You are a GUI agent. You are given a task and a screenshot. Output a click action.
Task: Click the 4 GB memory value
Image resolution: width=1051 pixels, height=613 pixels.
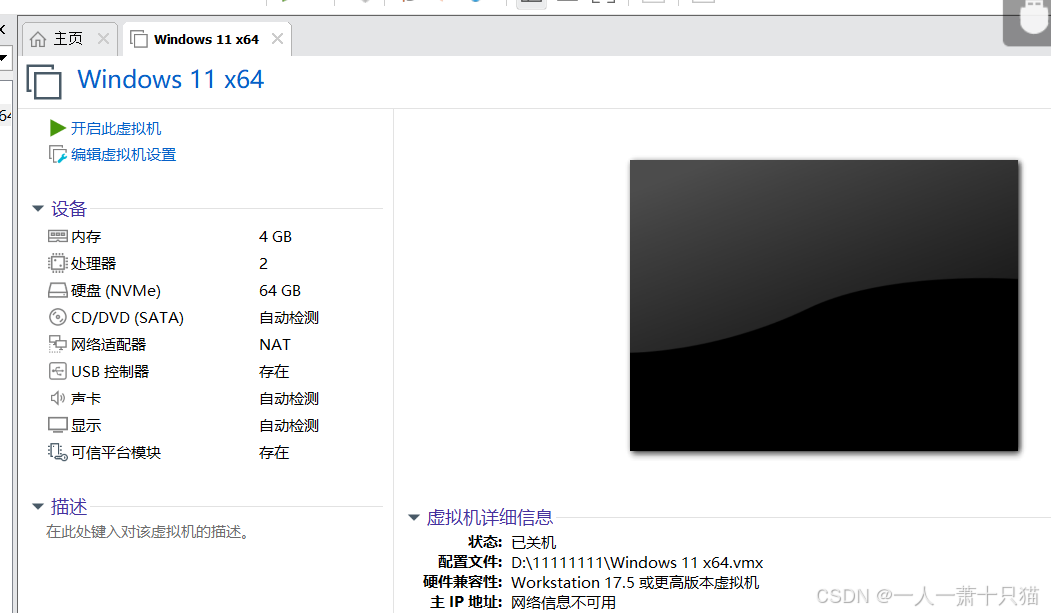coord(275,236)
